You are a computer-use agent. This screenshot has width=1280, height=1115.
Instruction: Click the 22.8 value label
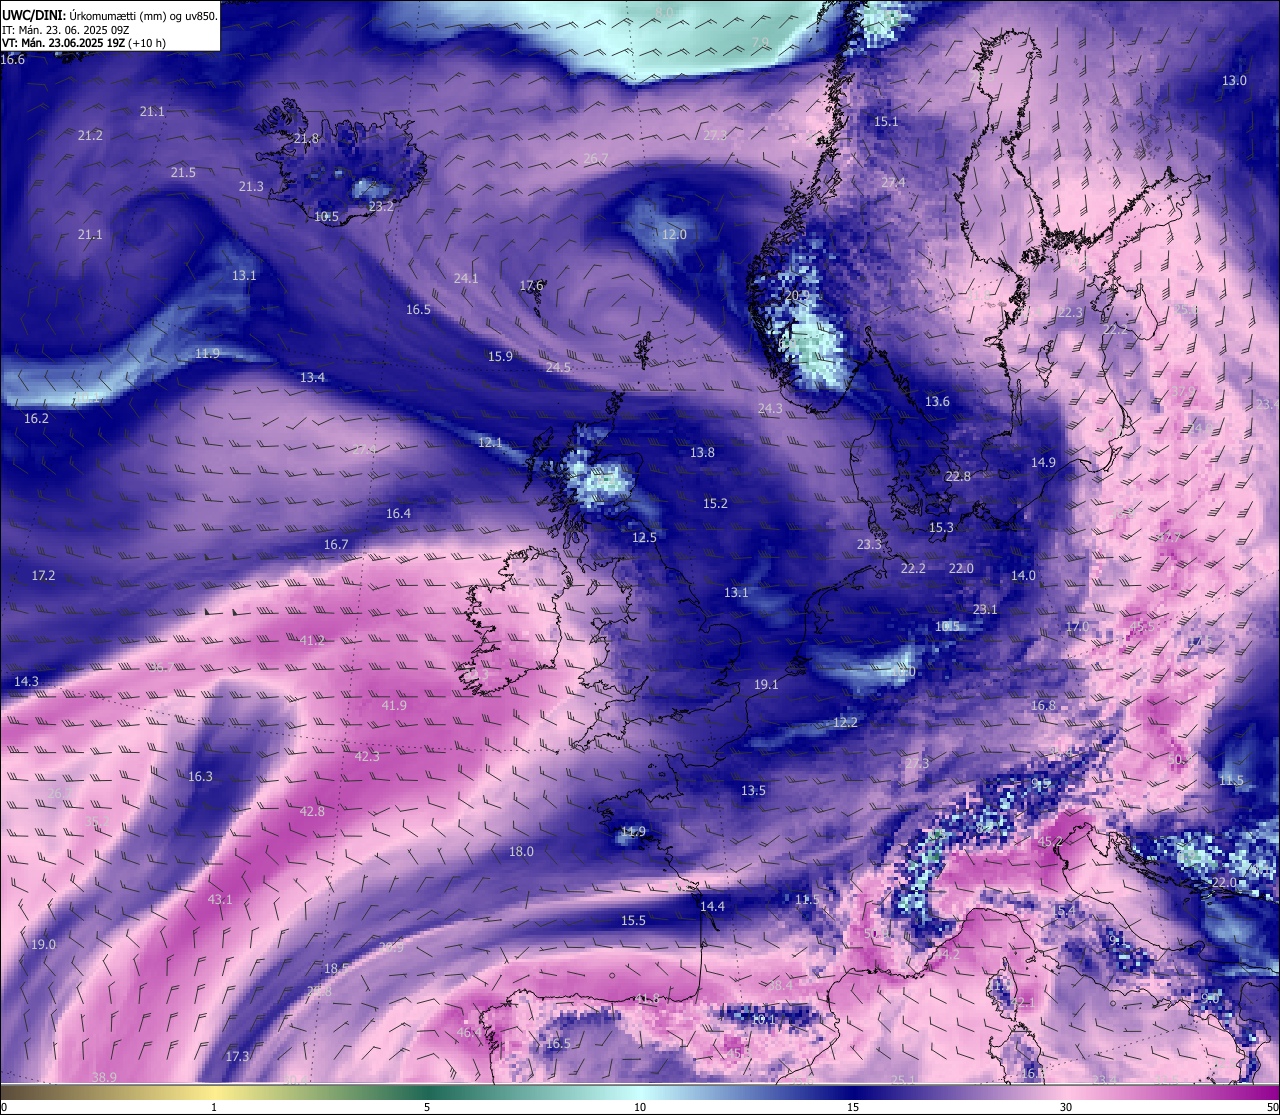(x=958, y=477)
